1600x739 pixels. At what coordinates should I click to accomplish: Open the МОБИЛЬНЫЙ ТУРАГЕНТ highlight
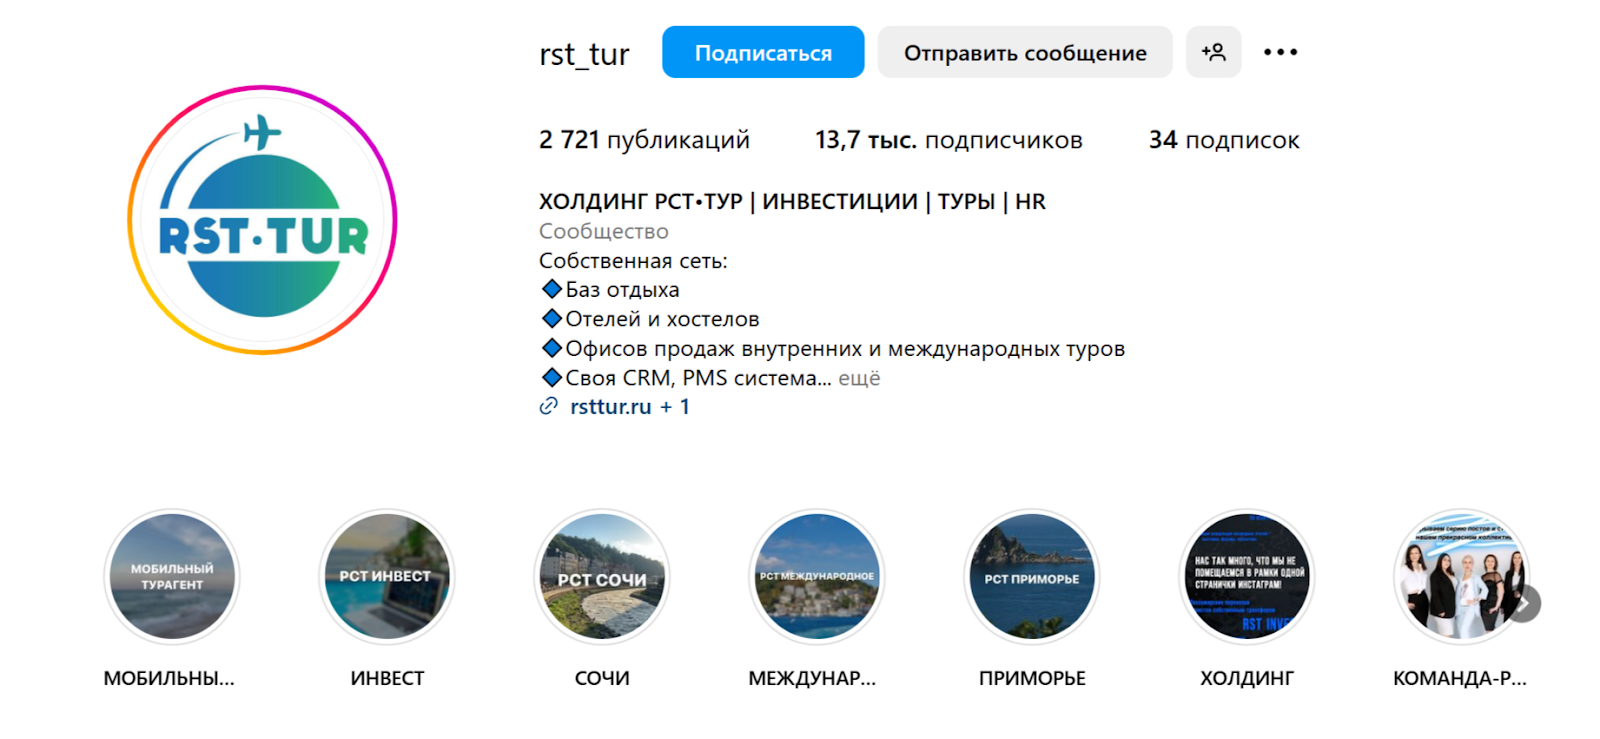(x=172, y=577)
